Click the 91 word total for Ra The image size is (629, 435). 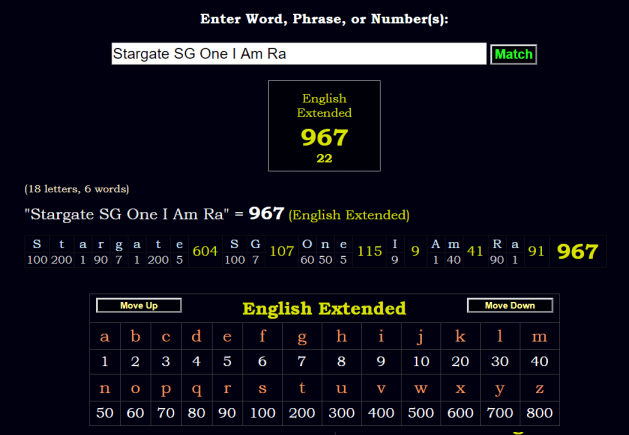pyautogui.click(x=536, y=251)
